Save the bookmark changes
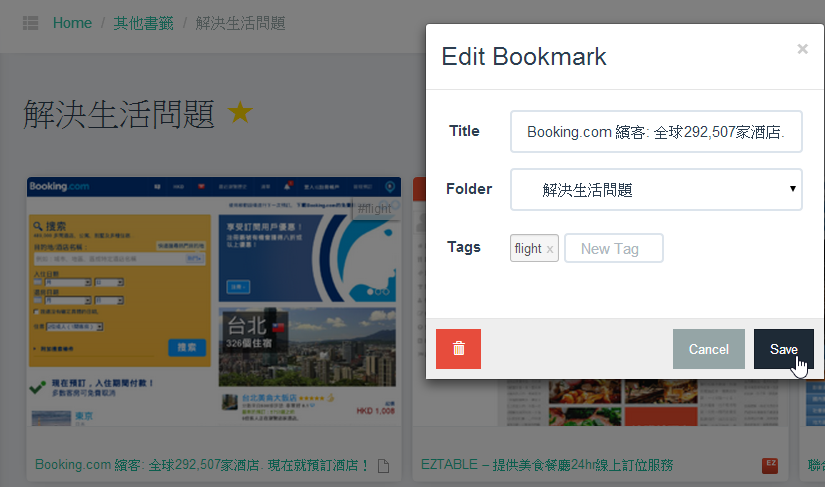825x487 pixels. [783, 349]
